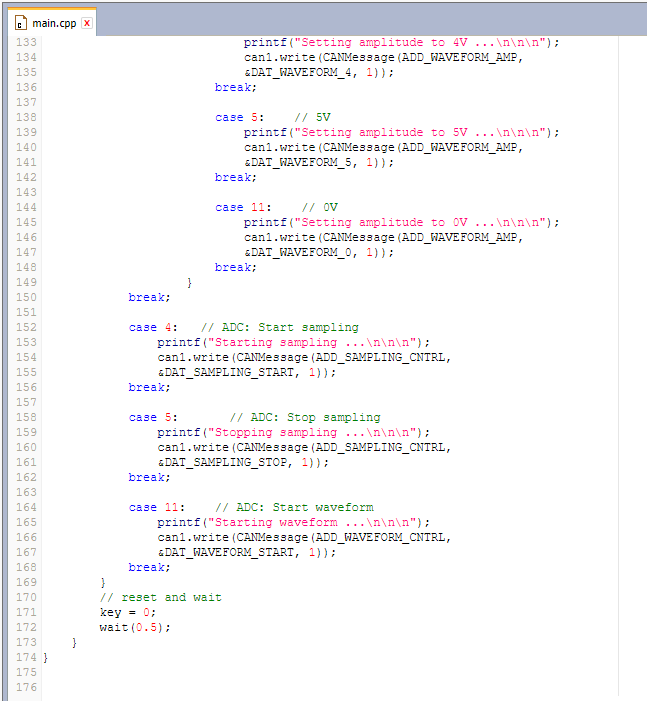Click line number 174 in the gutter
Viewport: 647px width, 701px height.
point(26,657)
